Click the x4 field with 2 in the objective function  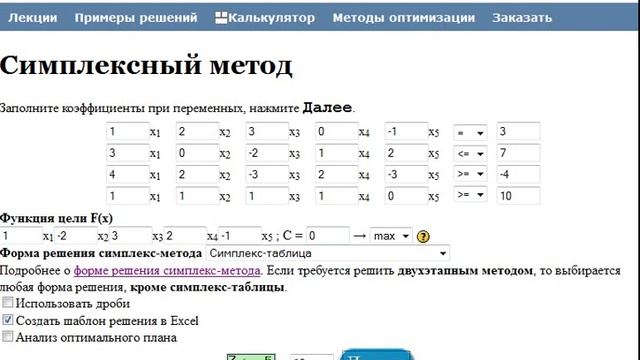click(x=185, y=236)
